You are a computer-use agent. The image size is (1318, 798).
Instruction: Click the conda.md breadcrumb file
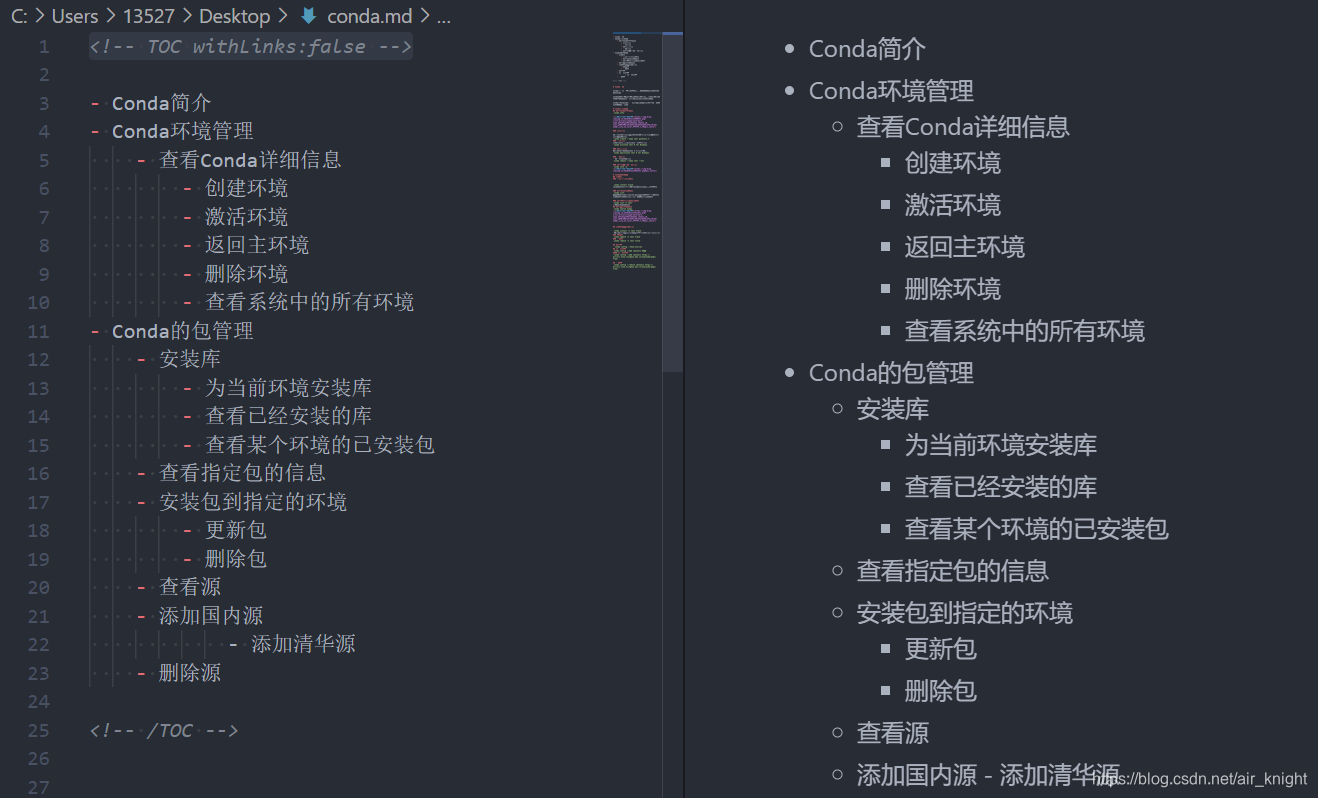click(368, 16)
